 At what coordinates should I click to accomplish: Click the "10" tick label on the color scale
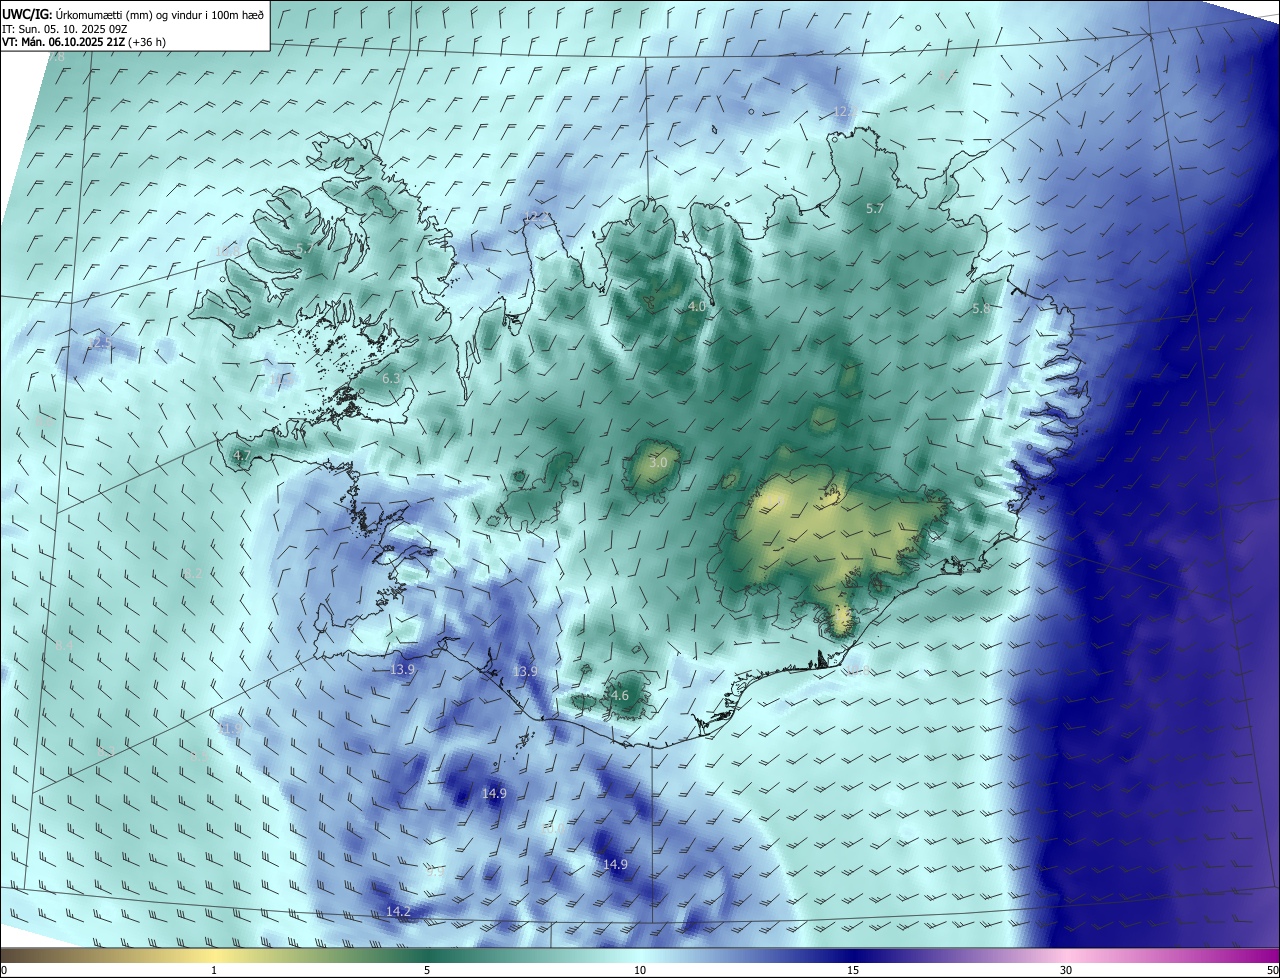[x=640, y=970]
